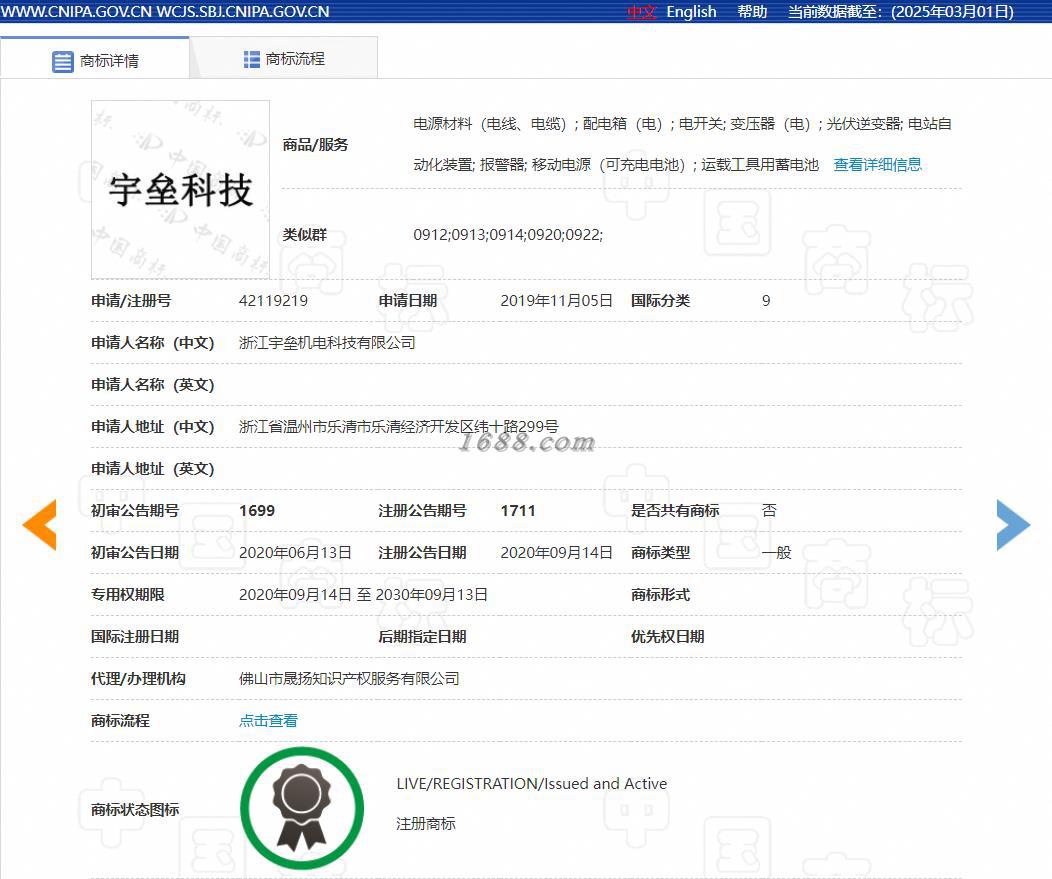Select preliminary announcement date 2020年06月13日
Viewport: 1052px width, 879px height.
(x=295, y=553)
